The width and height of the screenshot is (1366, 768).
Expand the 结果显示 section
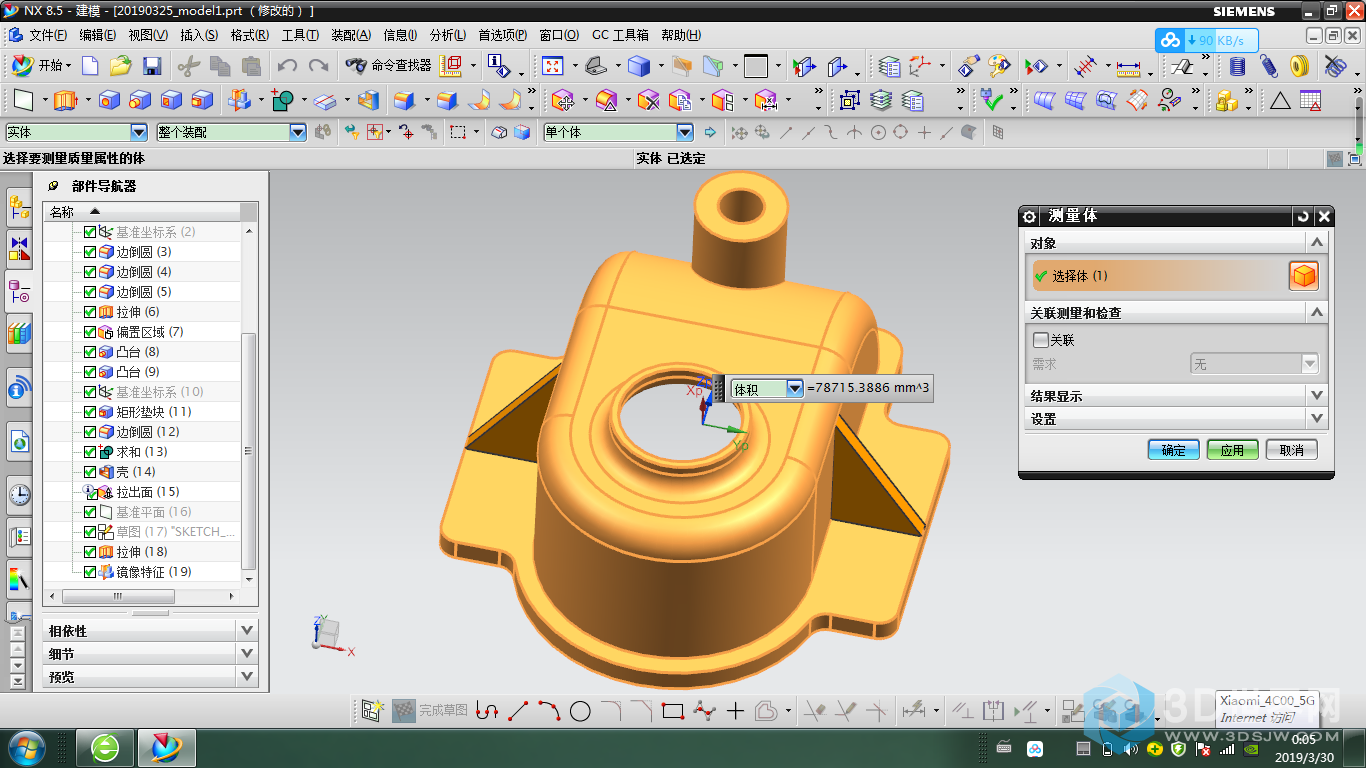pos(1317,396)
